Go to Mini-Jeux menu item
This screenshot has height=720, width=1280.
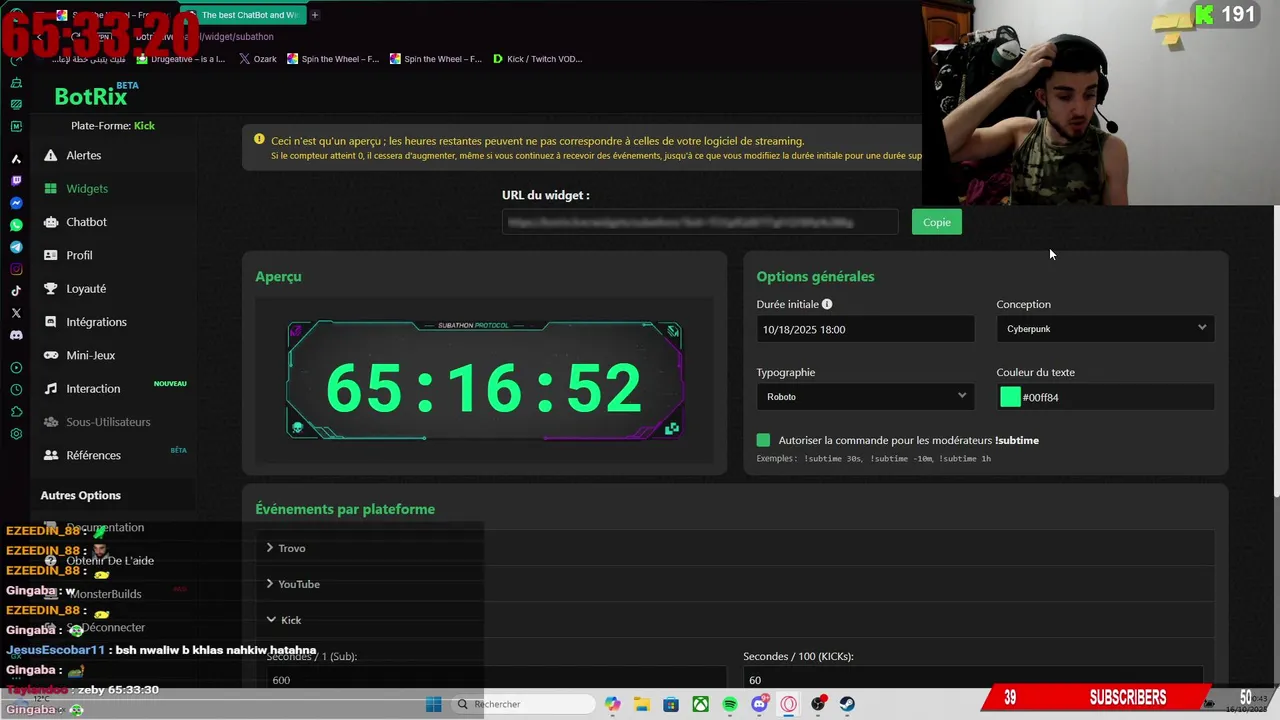coord(91,355)
